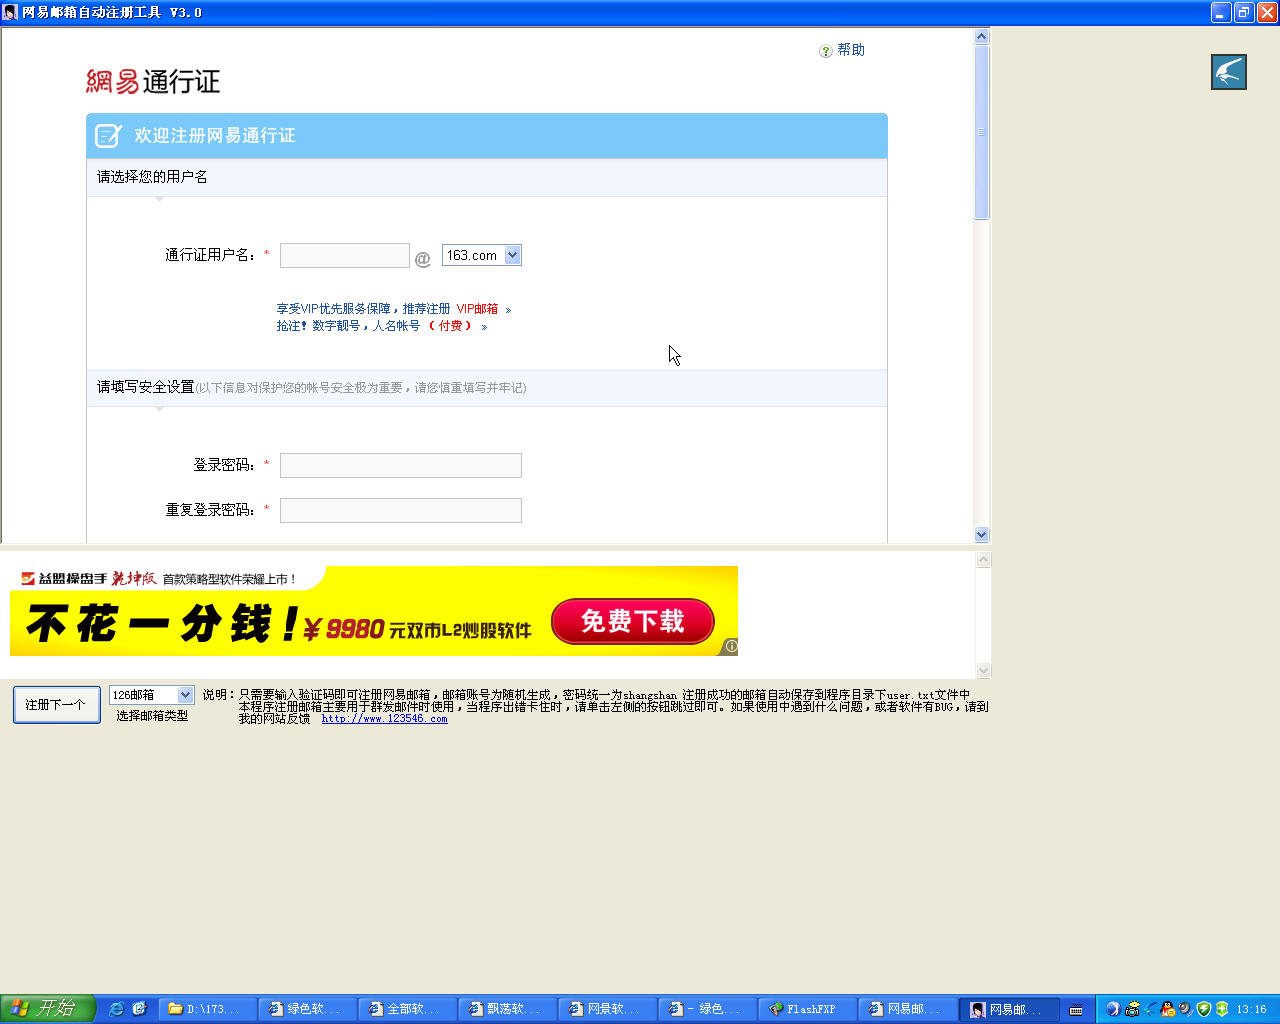Switch to the D:\173... folder taskbar button
The image size is (1280, 1024).
[208, 1009]
